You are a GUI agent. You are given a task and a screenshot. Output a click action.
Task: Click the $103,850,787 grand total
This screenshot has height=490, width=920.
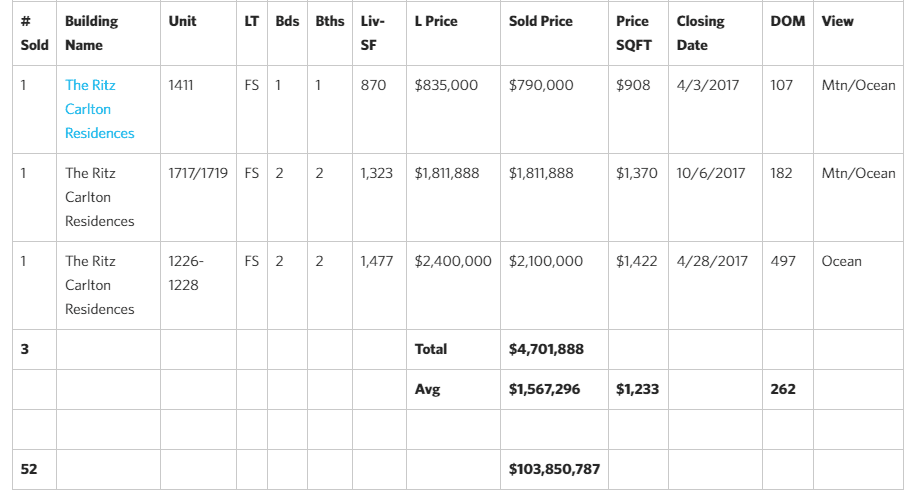pyautogui.click(x=554, y=469)
